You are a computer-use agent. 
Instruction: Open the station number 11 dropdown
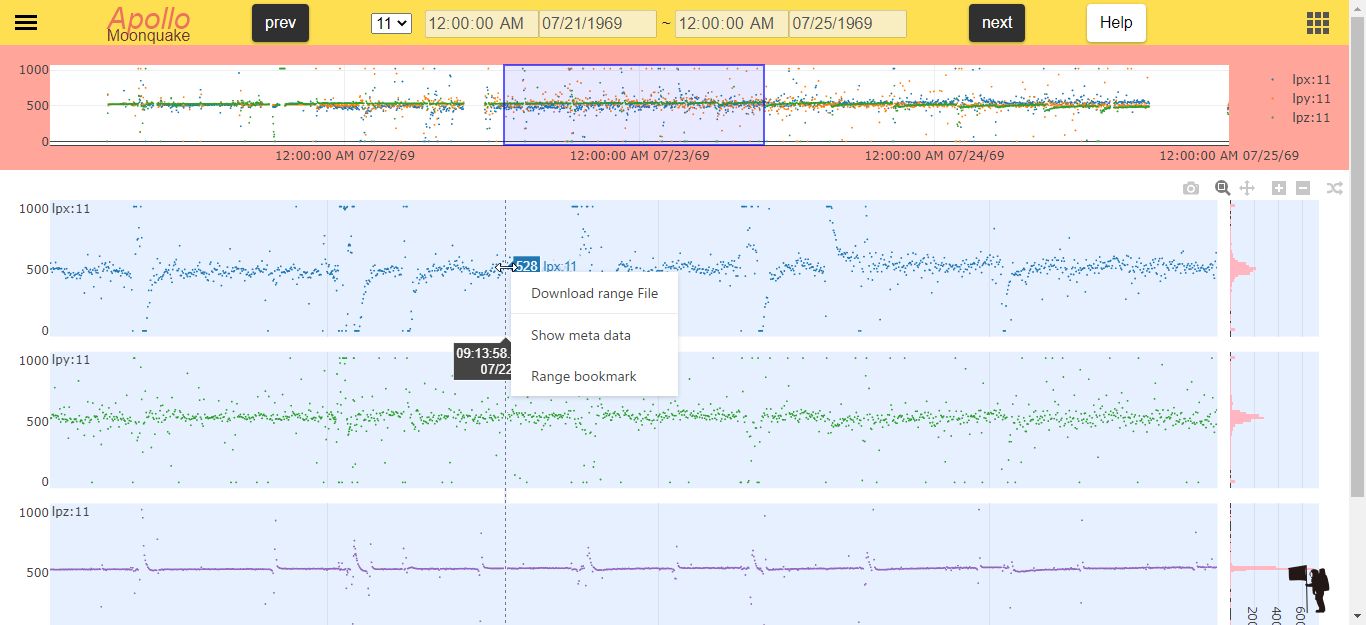pos(391,23)
